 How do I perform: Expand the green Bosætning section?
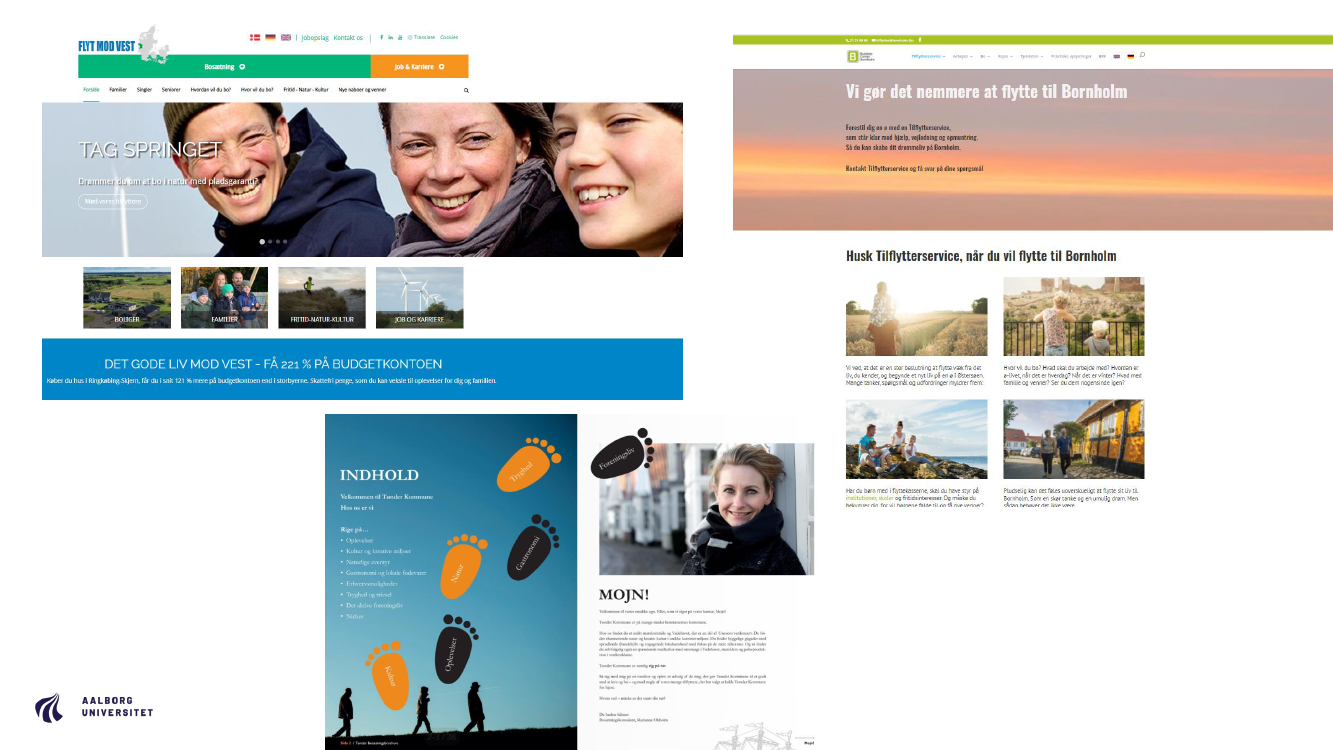(x=224, y=67)
